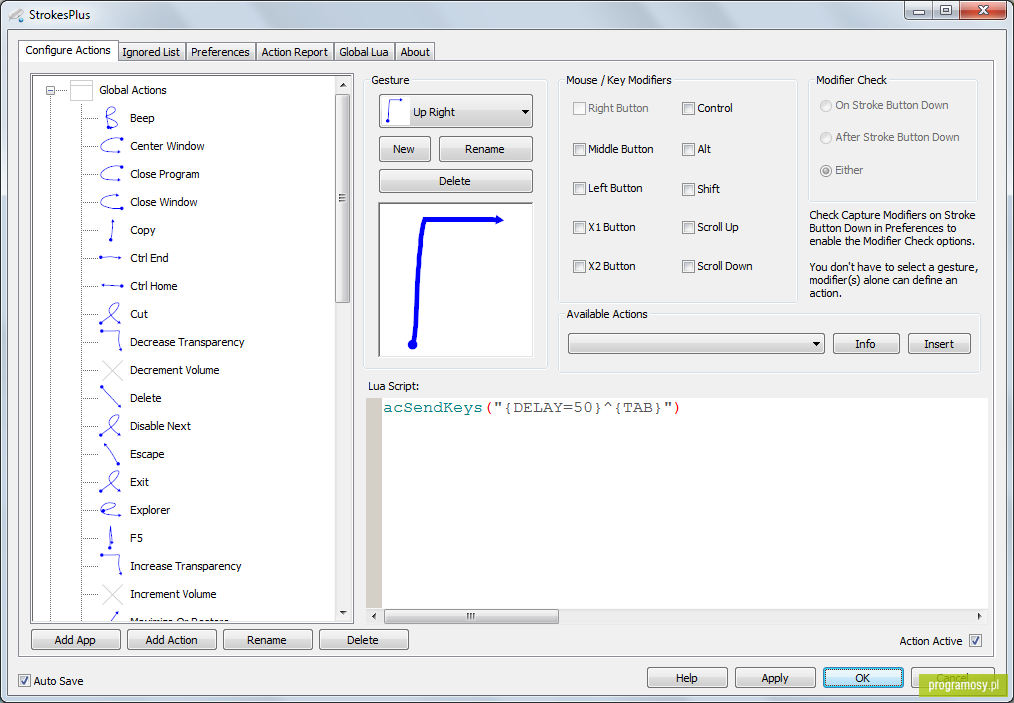Open the Preferences tab

220,52
